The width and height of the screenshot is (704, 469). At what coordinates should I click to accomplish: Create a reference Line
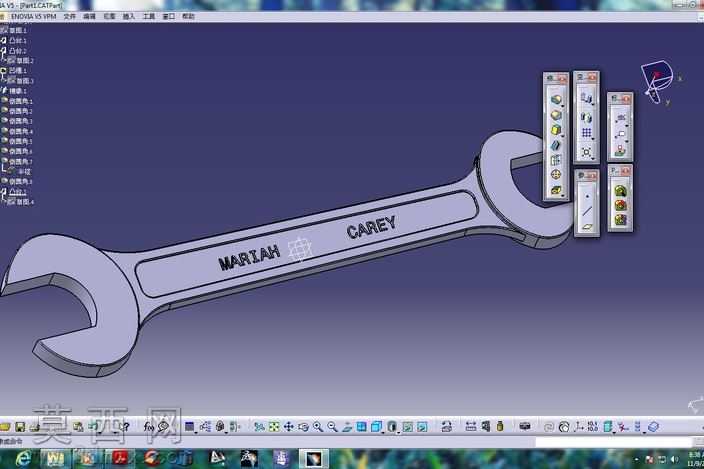587,211
